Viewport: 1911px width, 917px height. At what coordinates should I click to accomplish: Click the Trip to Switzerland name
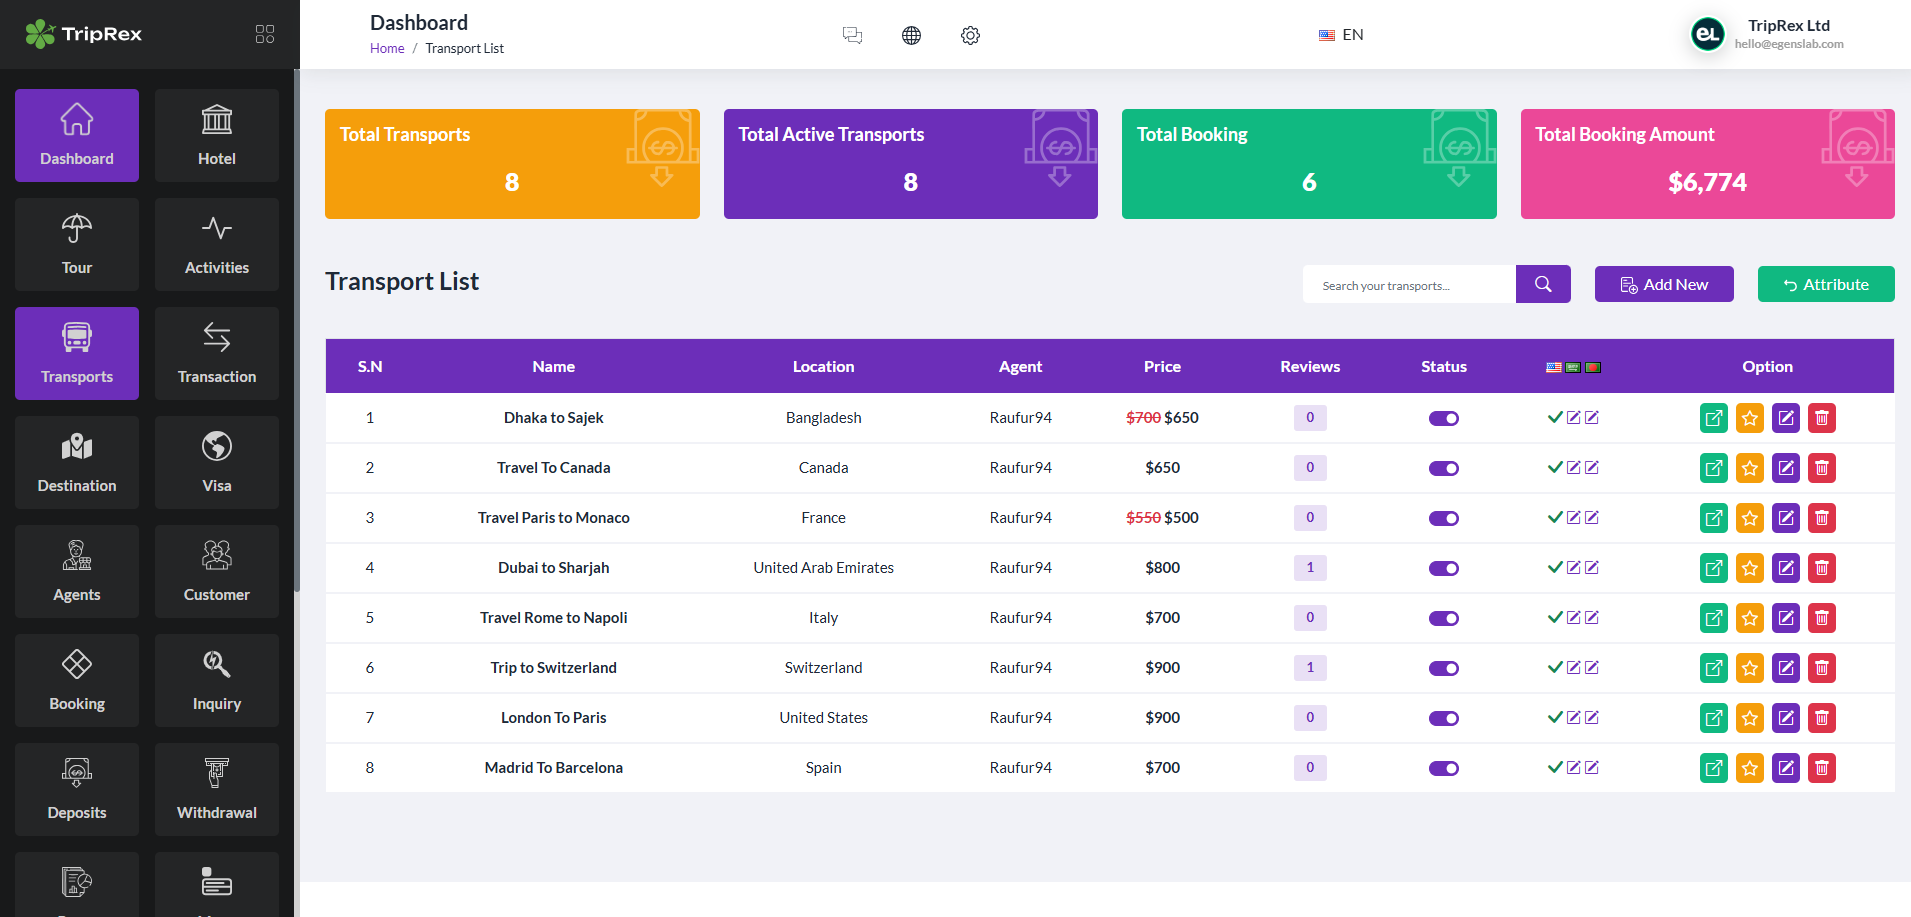point(553,667)
